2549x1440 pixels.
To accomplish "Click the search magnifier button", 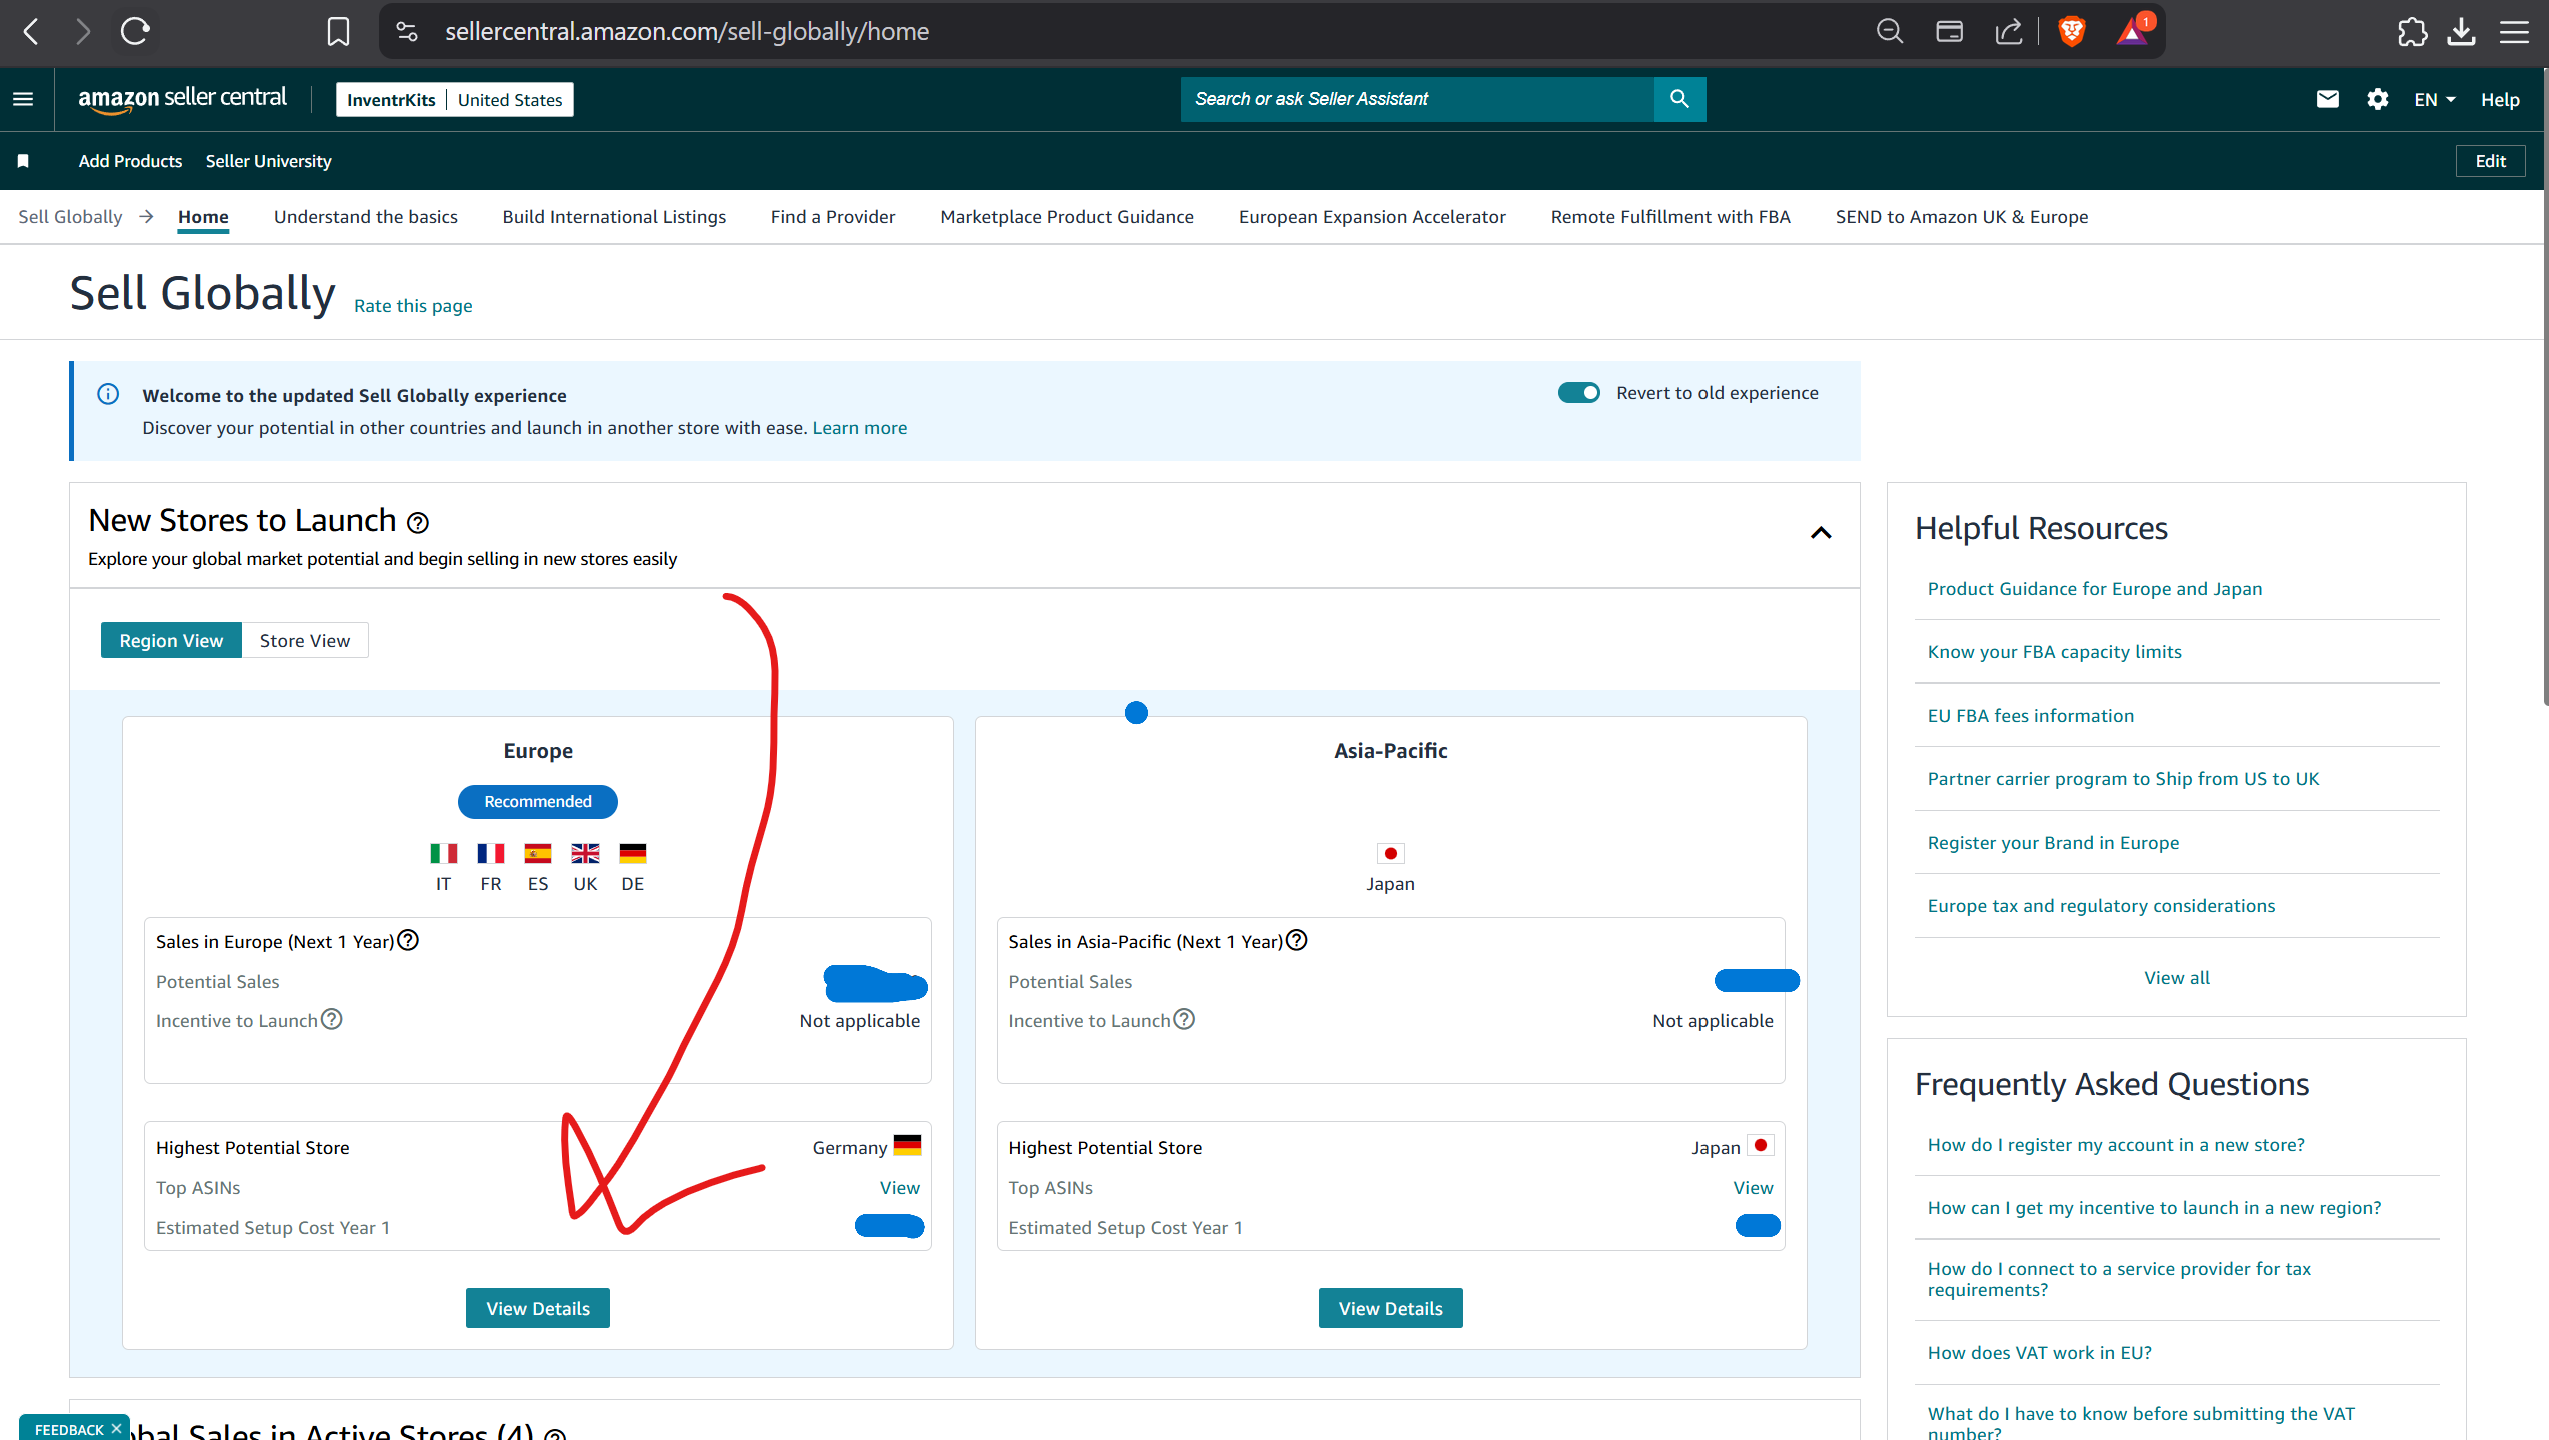I will click(x=1679, y=99).
